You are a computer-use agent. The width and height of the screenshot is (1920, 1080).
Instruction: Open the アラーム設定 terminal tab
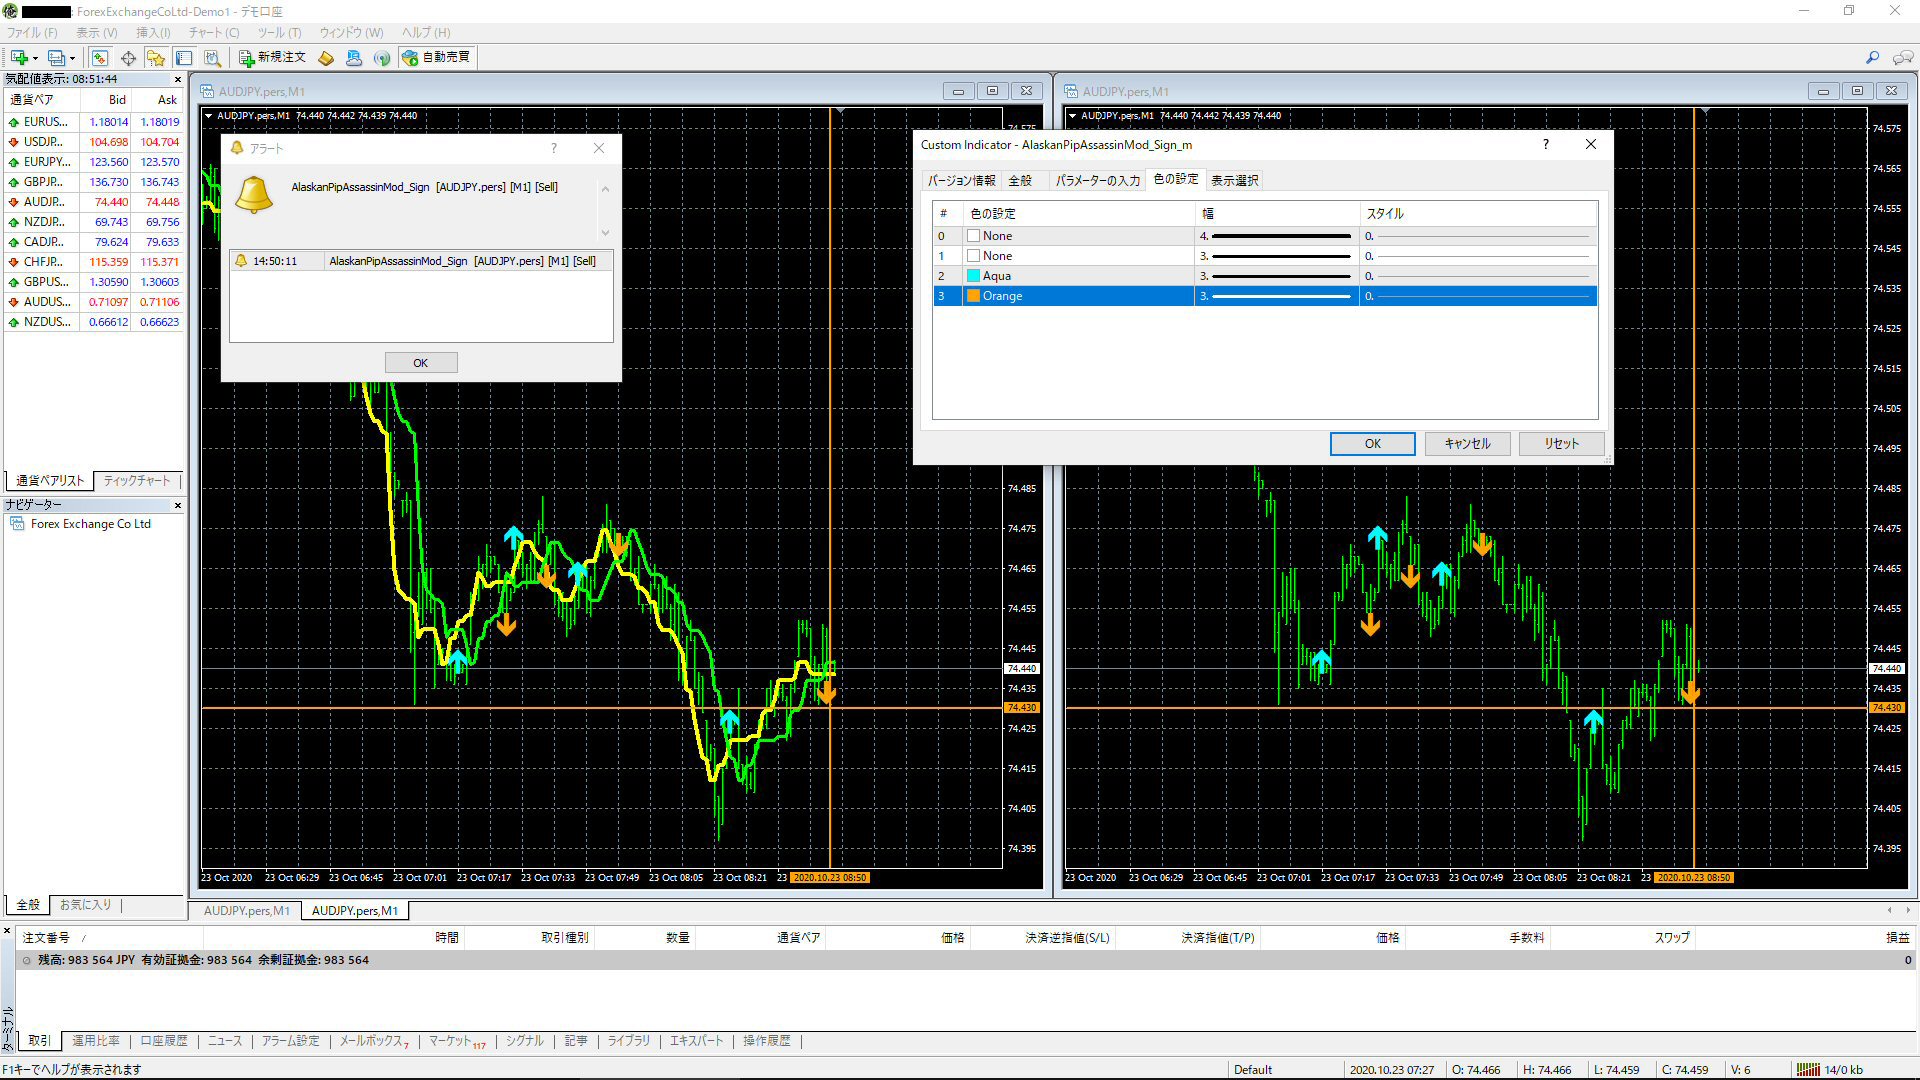point(291,1041)
